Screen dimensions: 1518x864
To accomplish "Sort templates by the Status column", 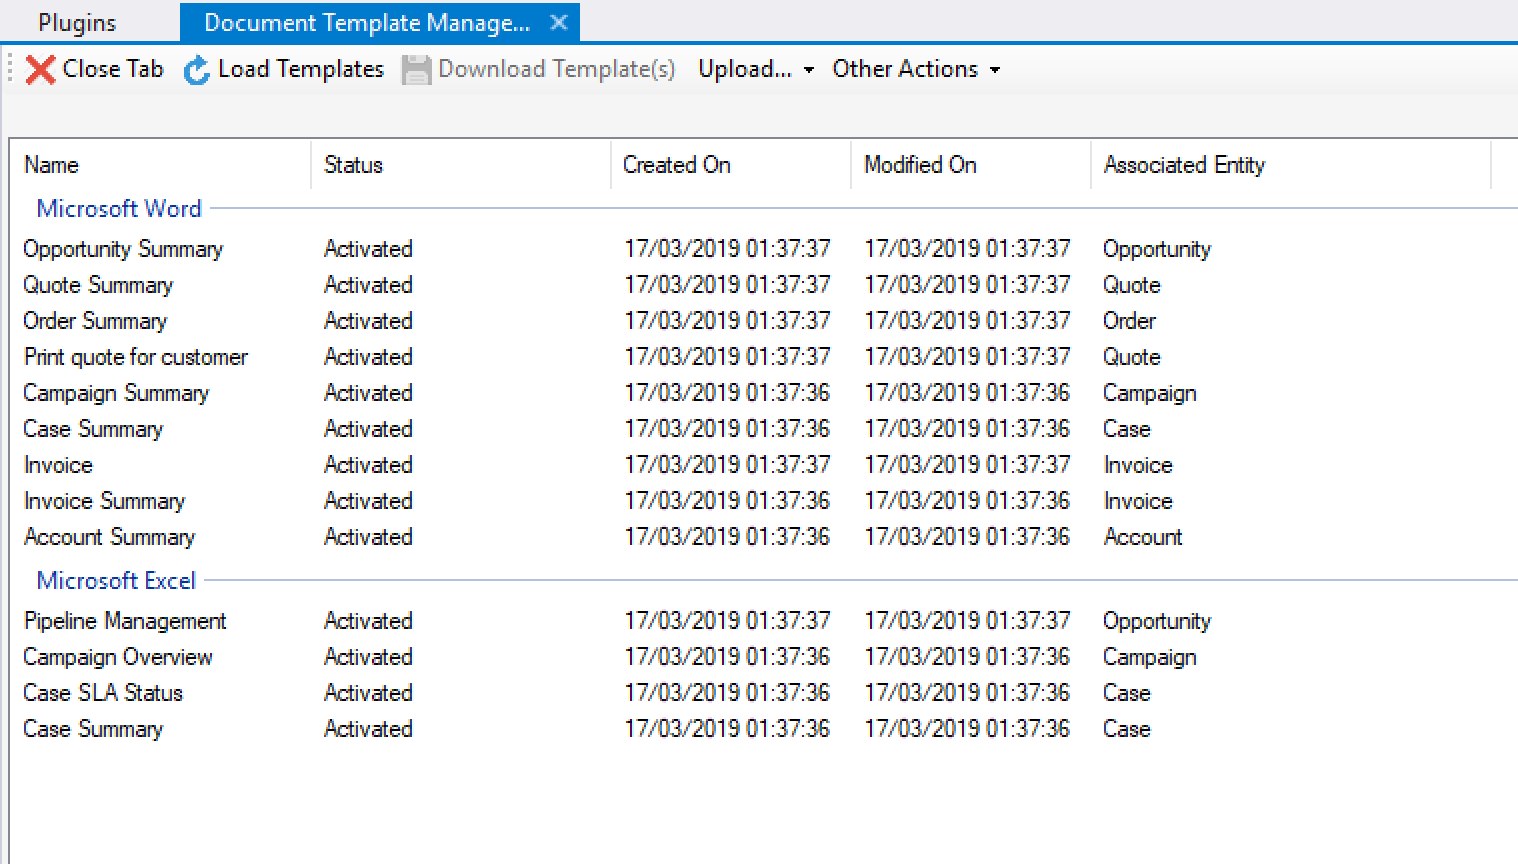I will 353,164.
